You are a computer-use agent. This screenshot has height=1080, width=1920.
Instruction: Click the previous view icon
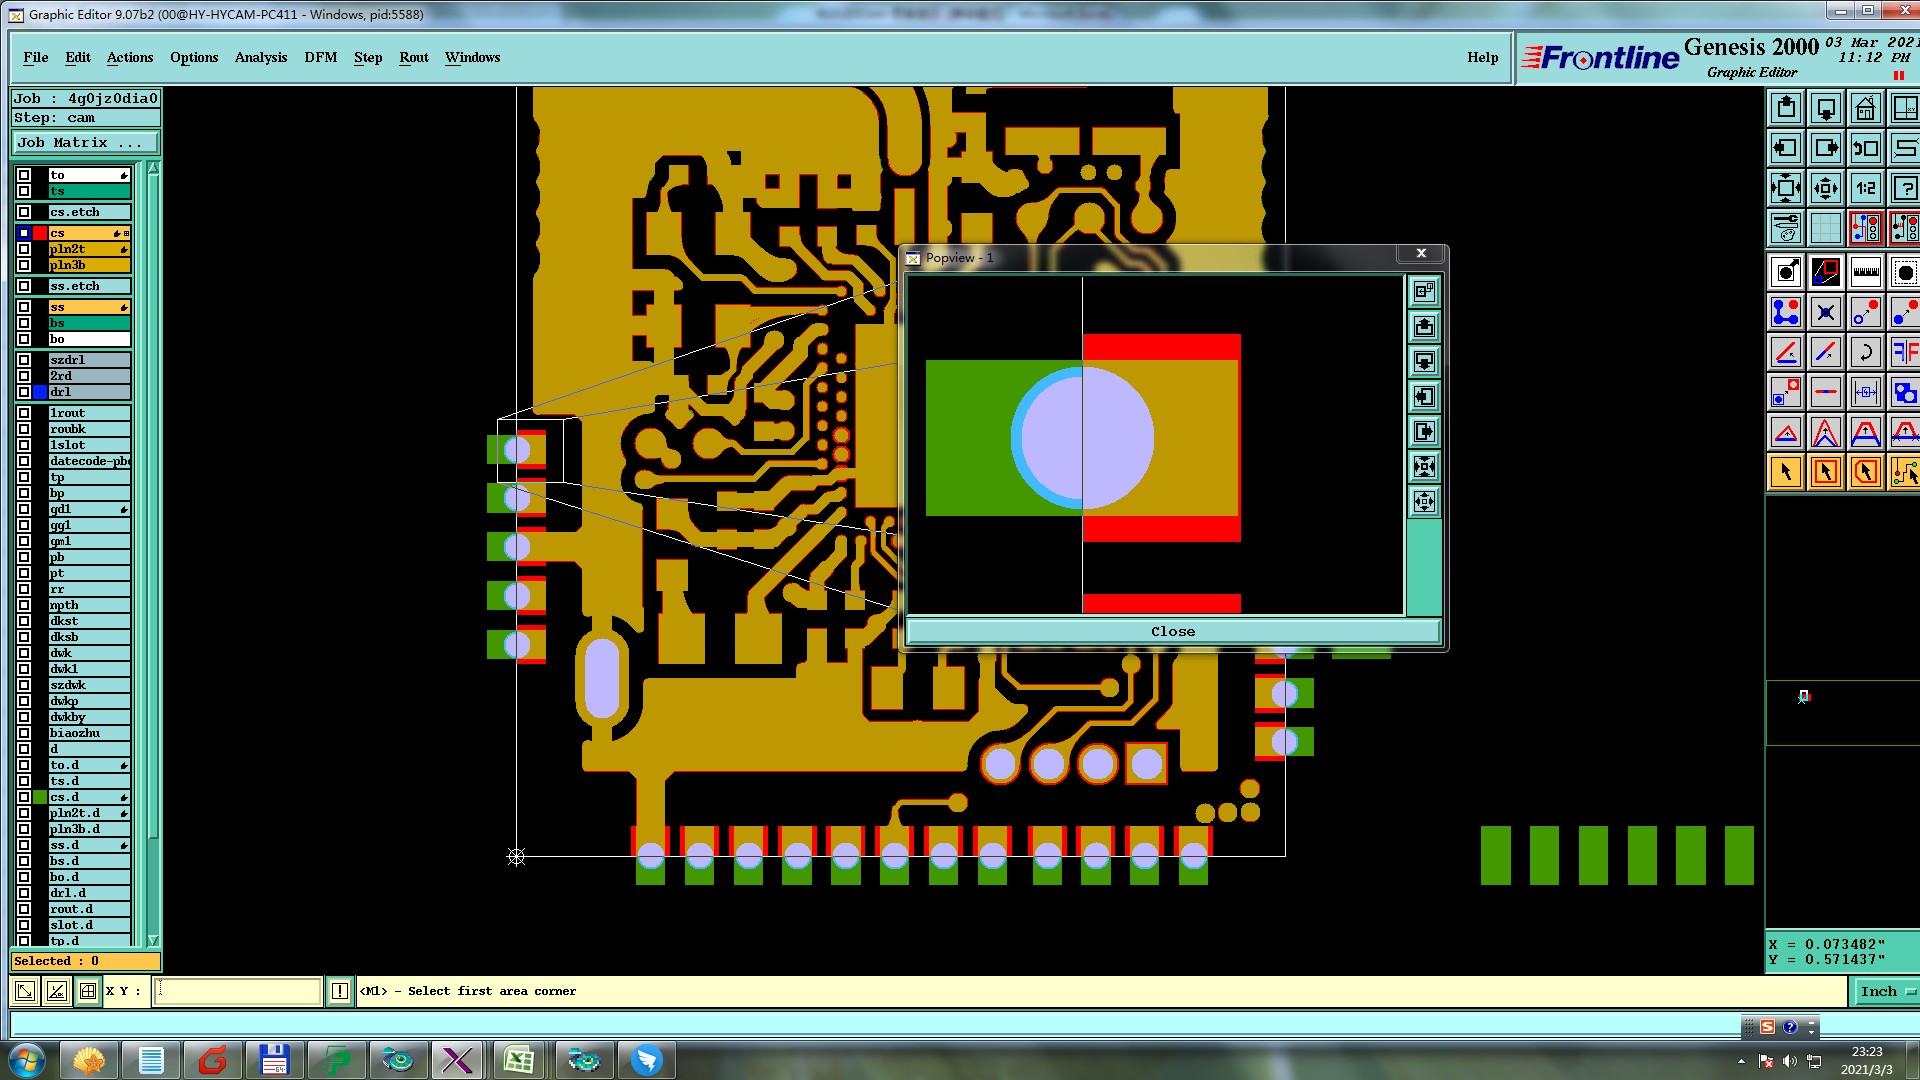(x=1866, y=148)
